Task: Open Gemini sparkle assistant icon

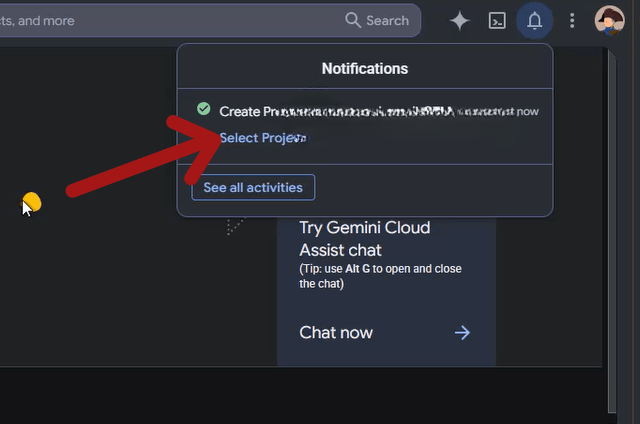Action: click(460, 20)
